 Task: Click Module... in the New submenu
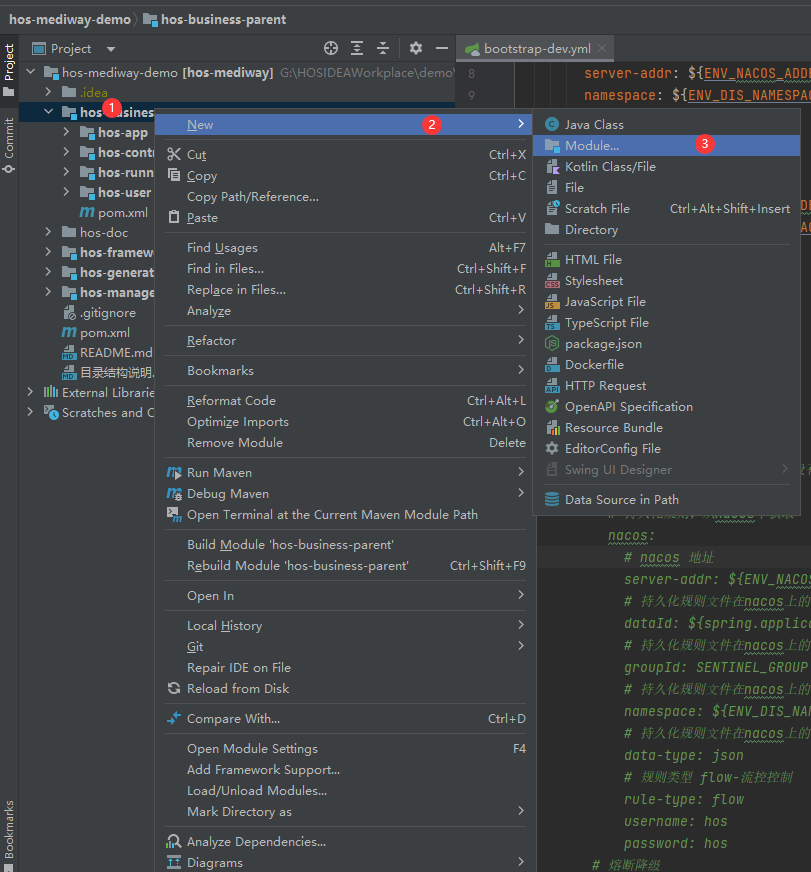click(591, 145)
